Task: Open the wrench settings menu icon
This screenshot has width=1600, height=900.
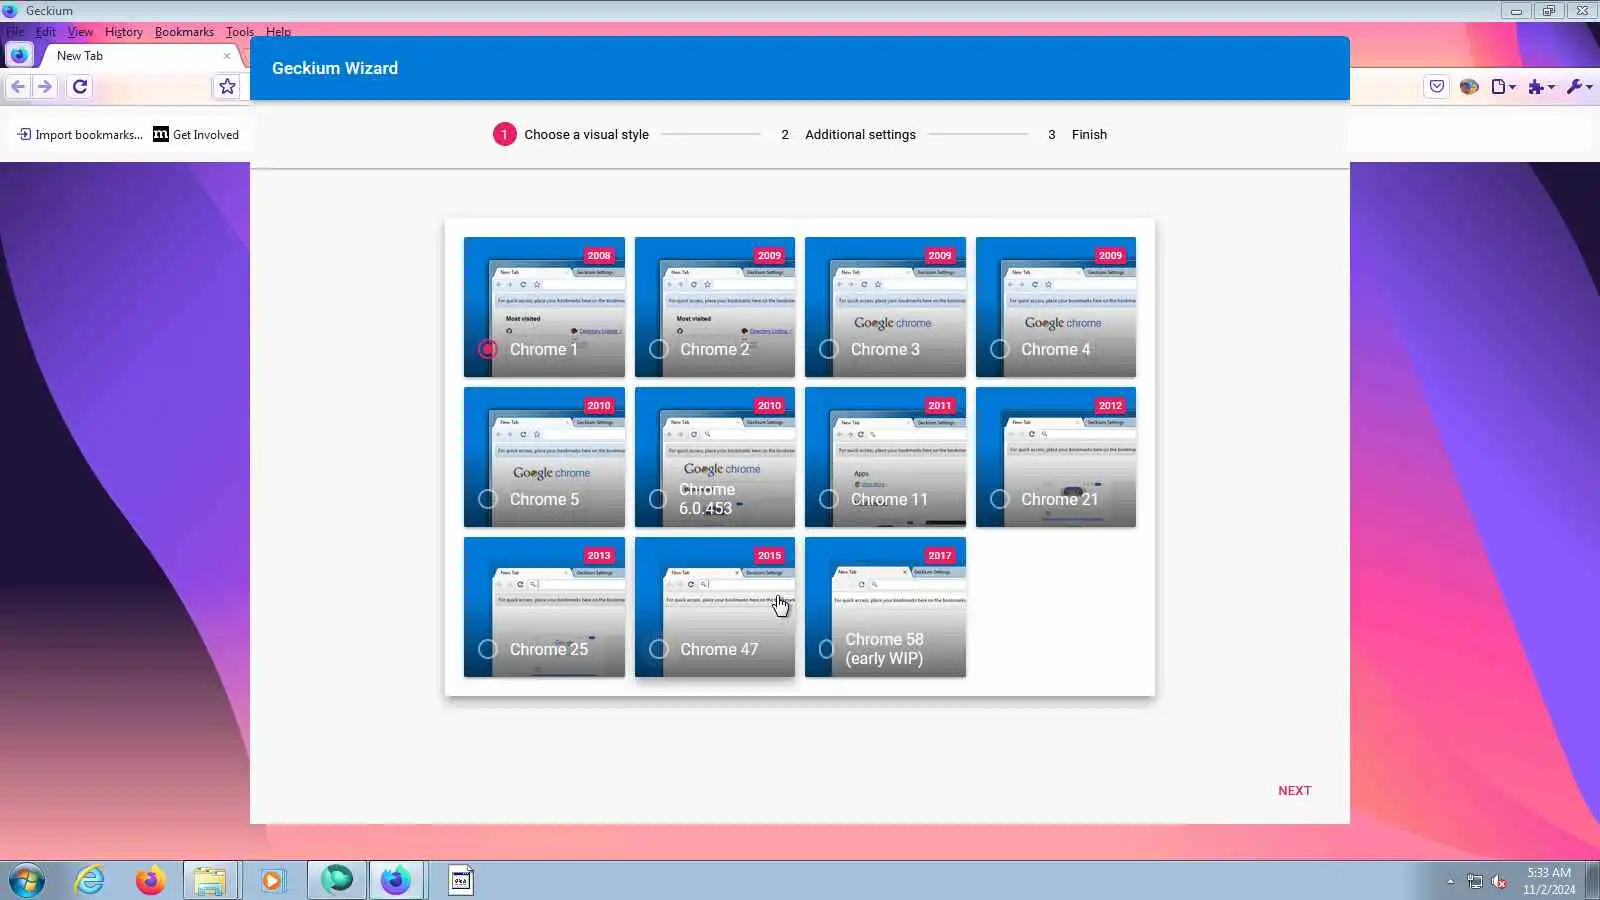Action: click(1574, 87)
